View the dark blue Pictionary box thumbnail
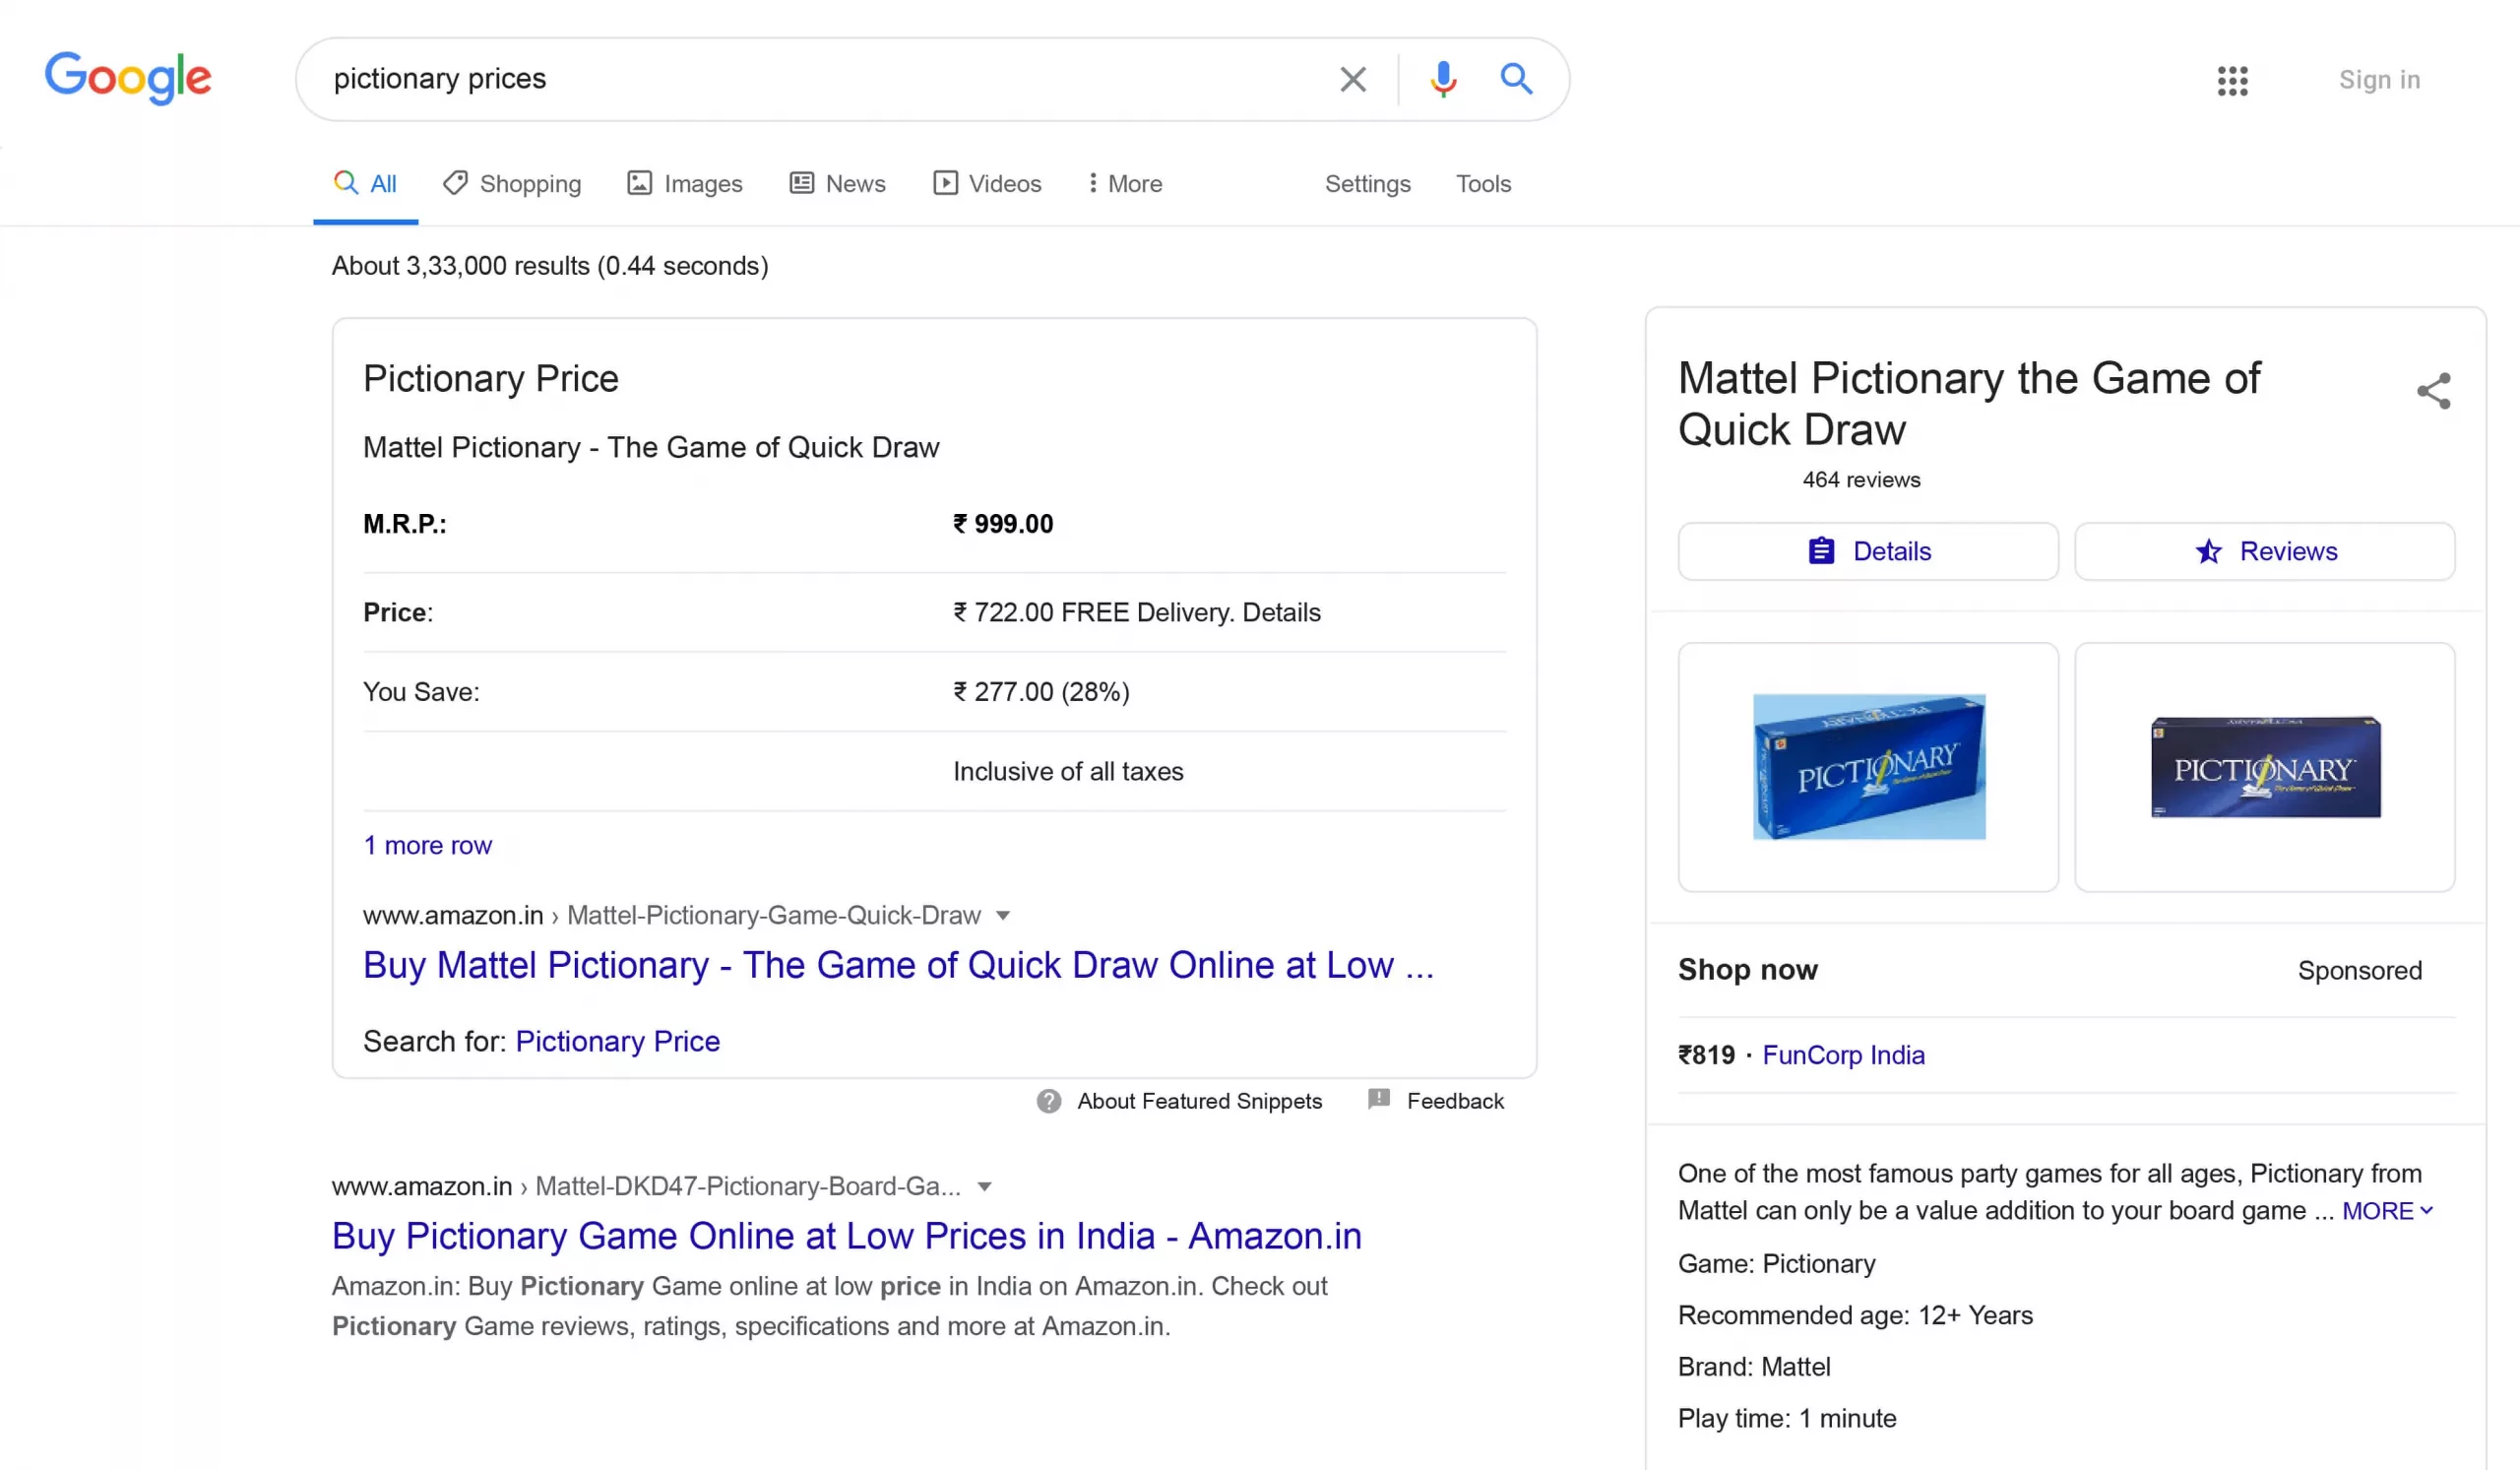This screenshot has height=1470, width=2520. [x=2264, y=767]
